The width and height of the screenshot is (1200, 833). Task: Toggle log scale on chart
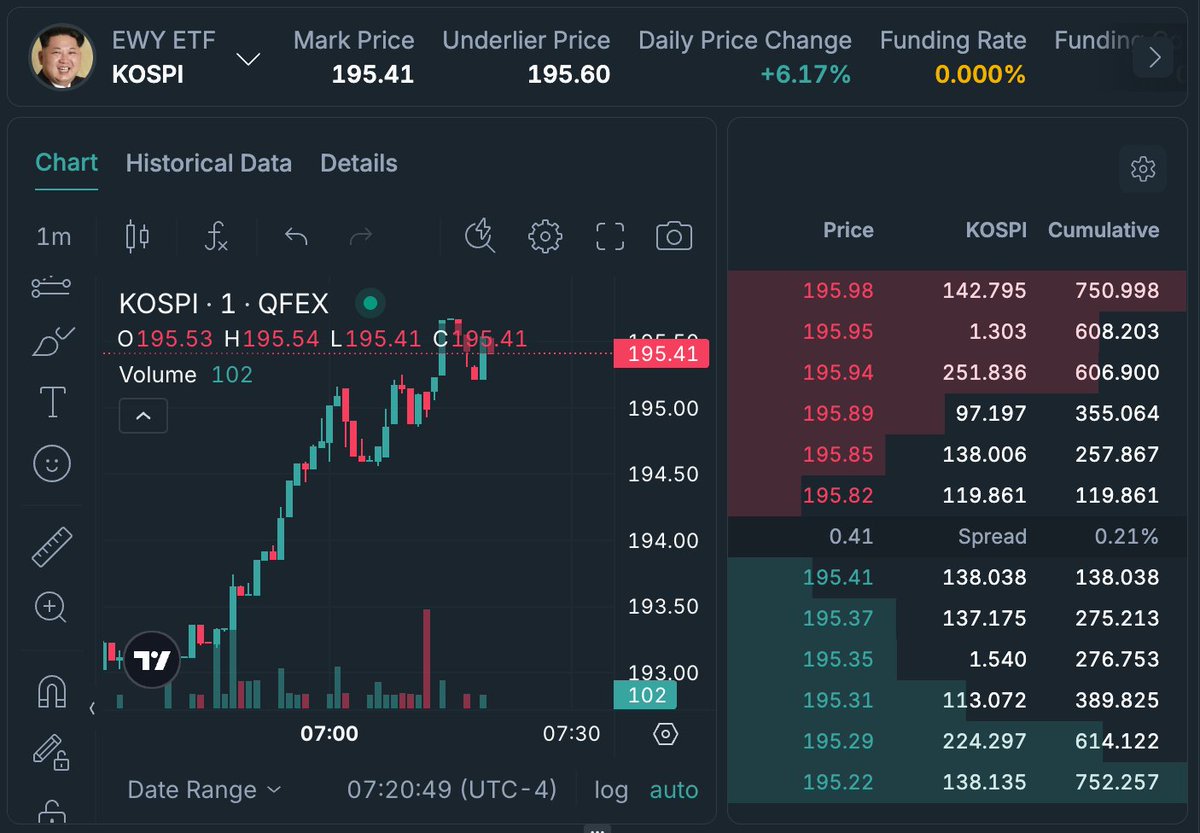tap(611, 790)
